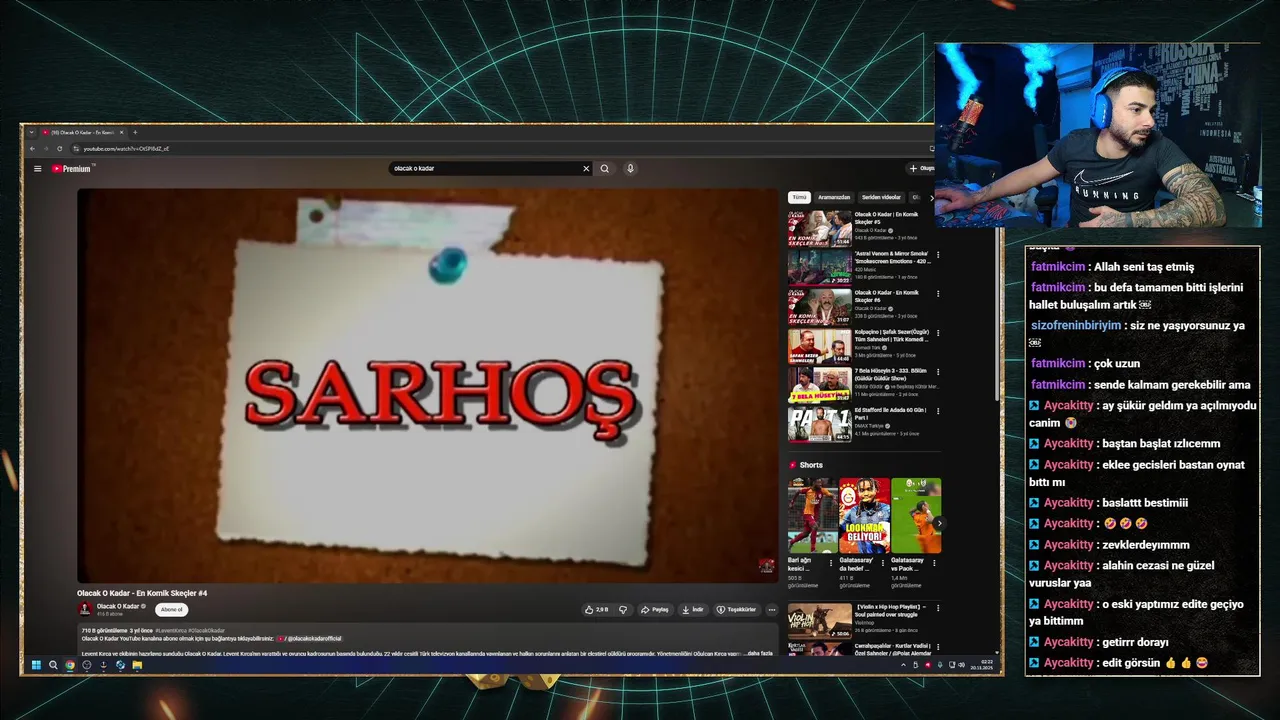Click the Paylaş share button
The width and height of the screenshot is (1280, 720).
pos(655,609)
